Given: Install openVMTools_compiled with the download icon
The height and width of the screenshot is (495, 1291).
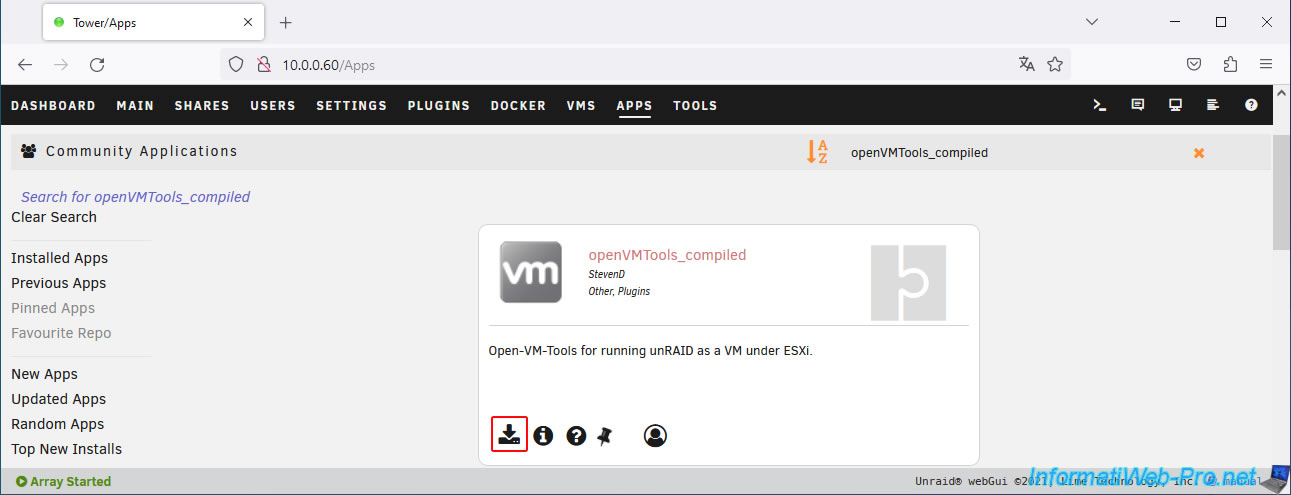Looking at the screenshot, I should 510,435.
